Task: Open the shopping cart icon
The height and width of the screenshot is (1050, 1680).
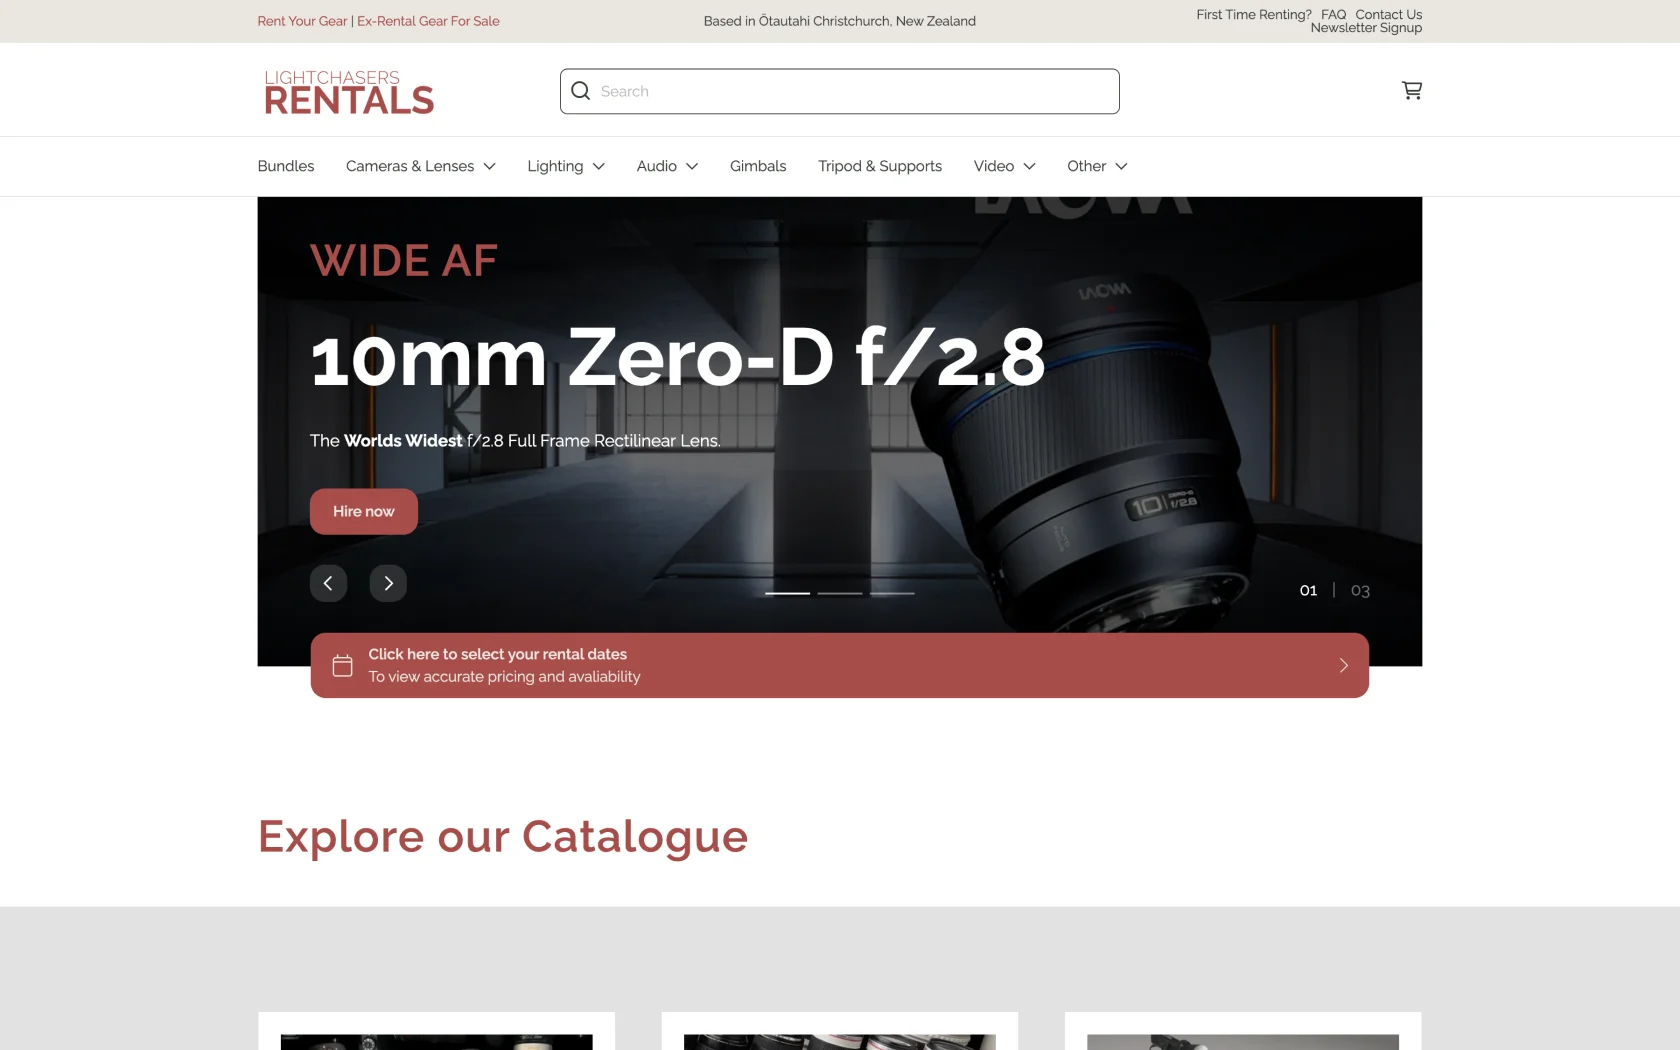Action: (1411, 91)
